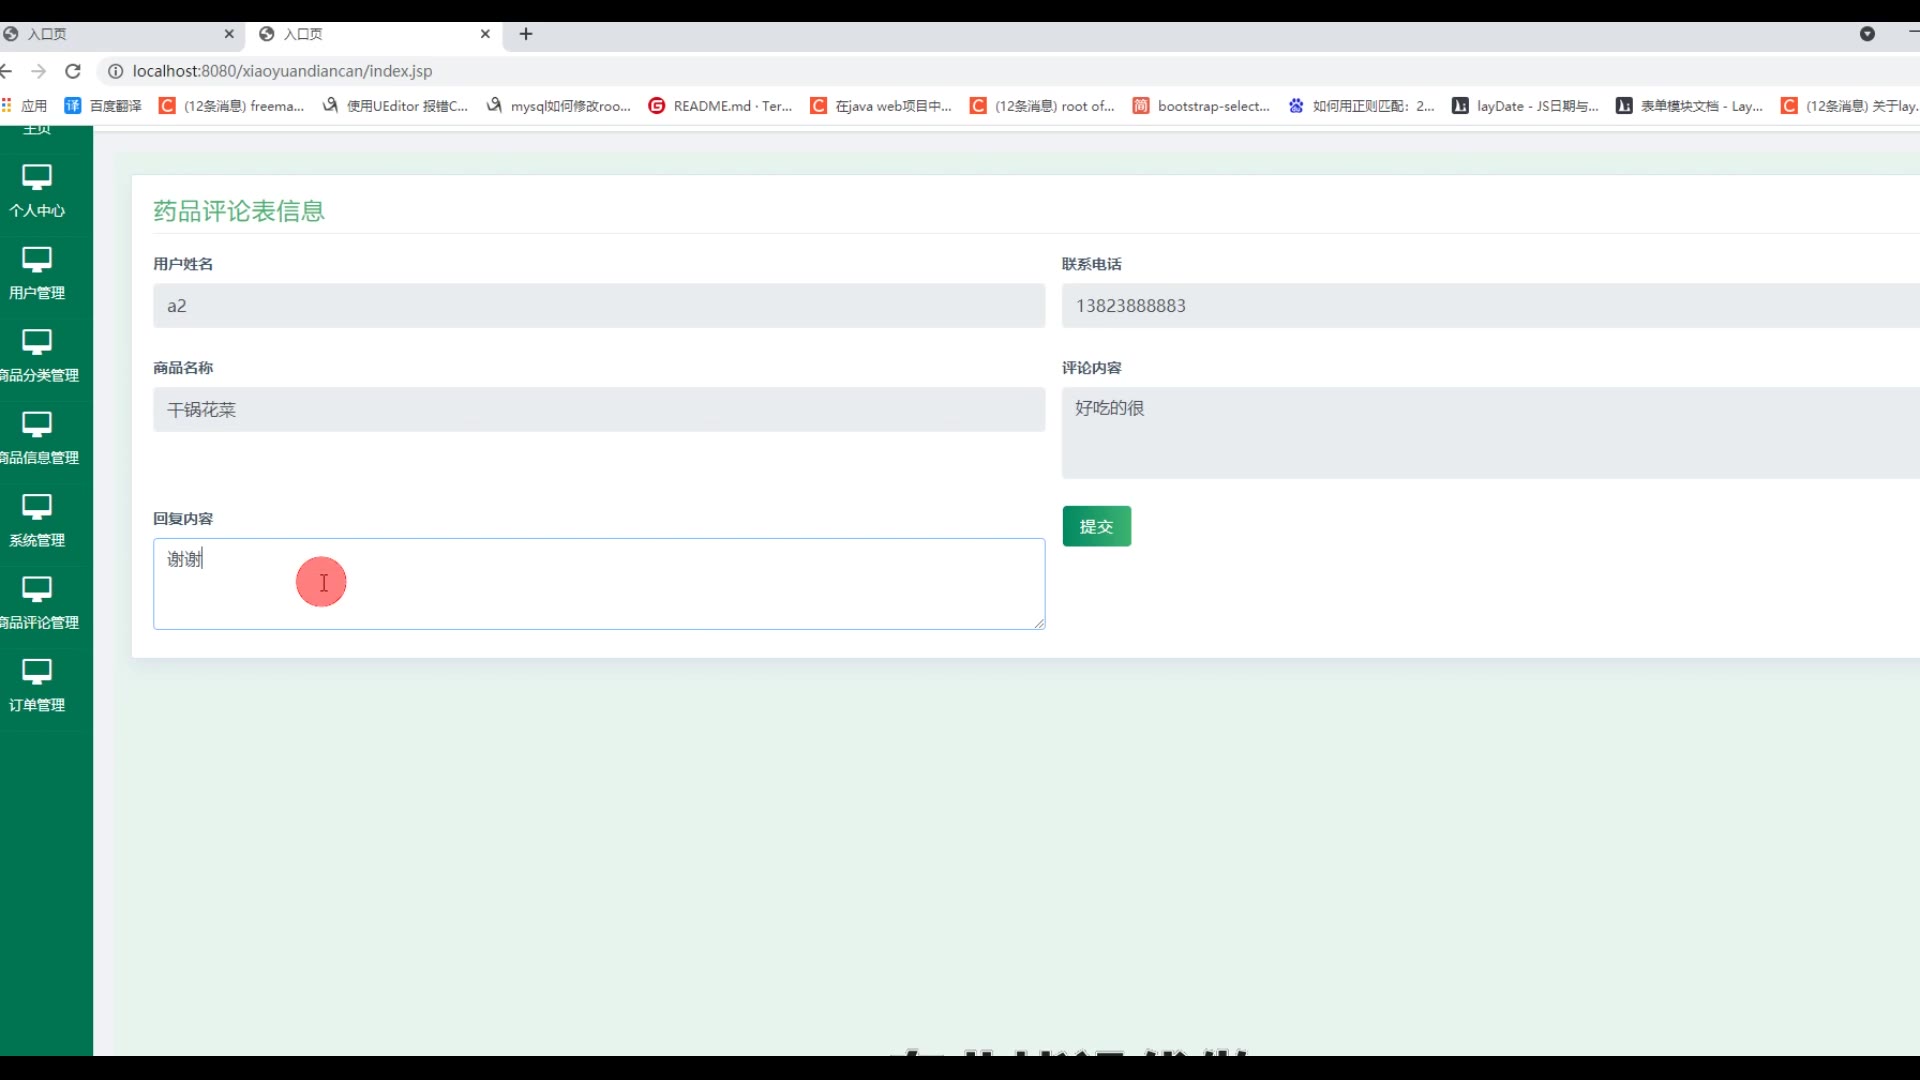Click the 用户姓名 label

point(183,264)
